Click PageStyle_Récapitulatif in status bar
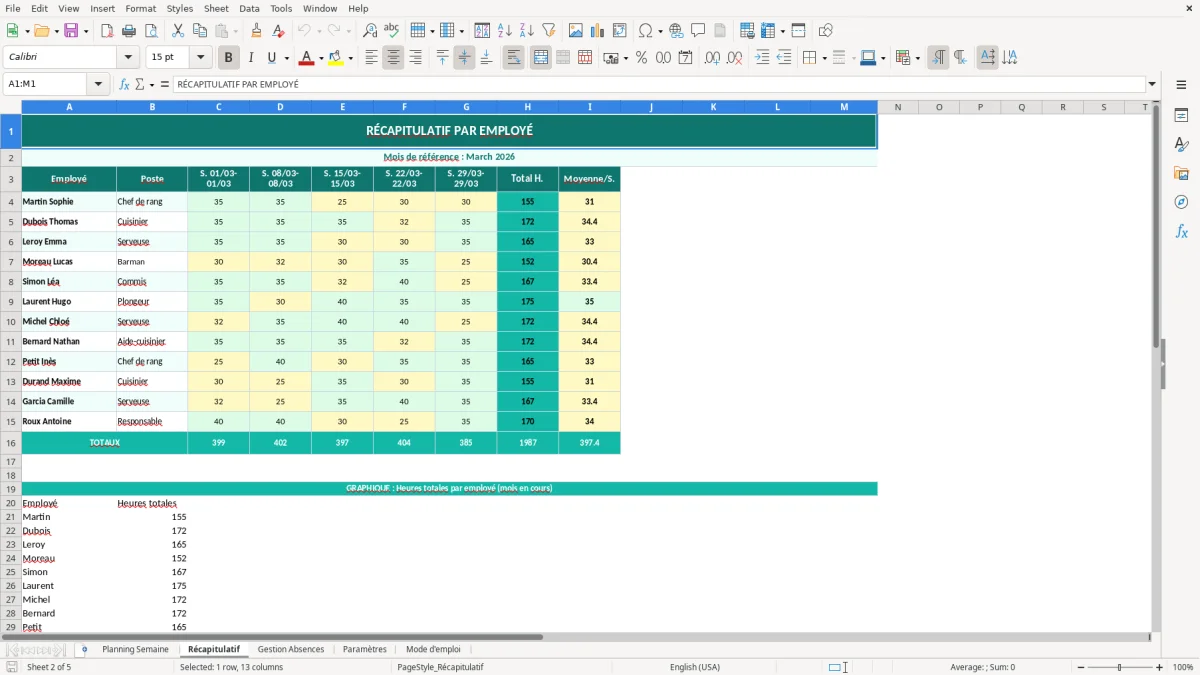Image resolution: width=1200 pixels, height=675 pixels. tap(440, 667)
